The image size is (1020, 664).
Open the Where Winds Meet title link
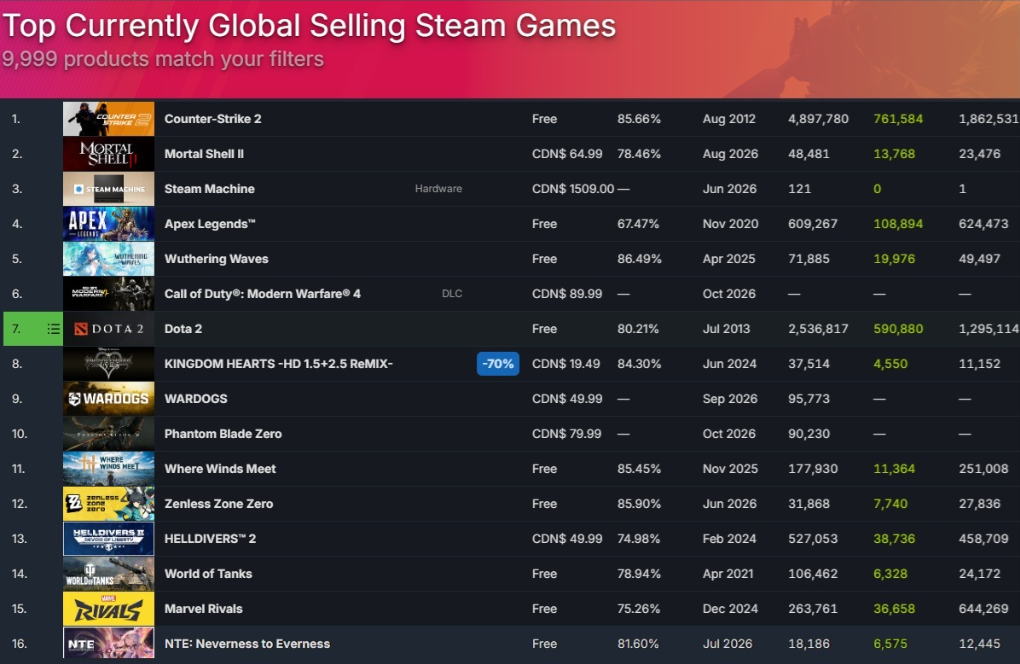(220, 469)
